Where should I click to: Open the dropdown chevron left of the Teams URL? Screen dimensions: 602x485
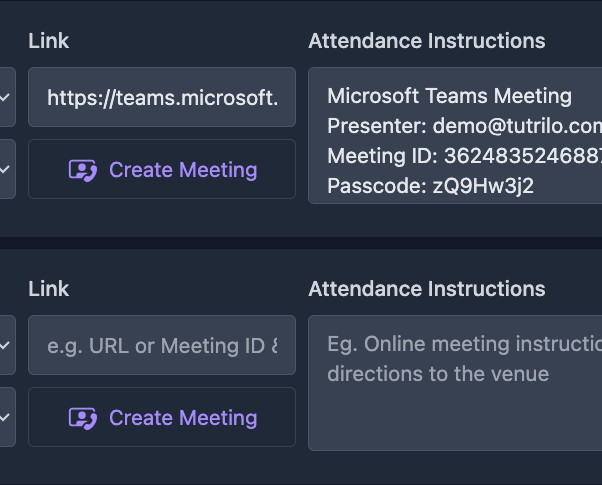pyautogui.click(x=5, y=97)
